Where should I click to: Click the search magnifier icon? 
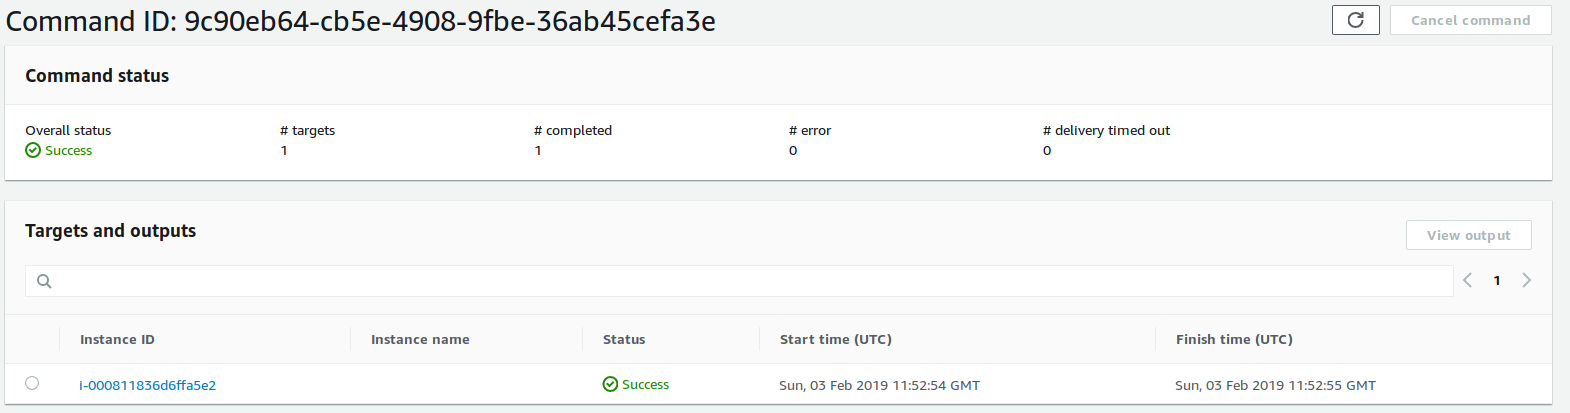click(44, 281)
